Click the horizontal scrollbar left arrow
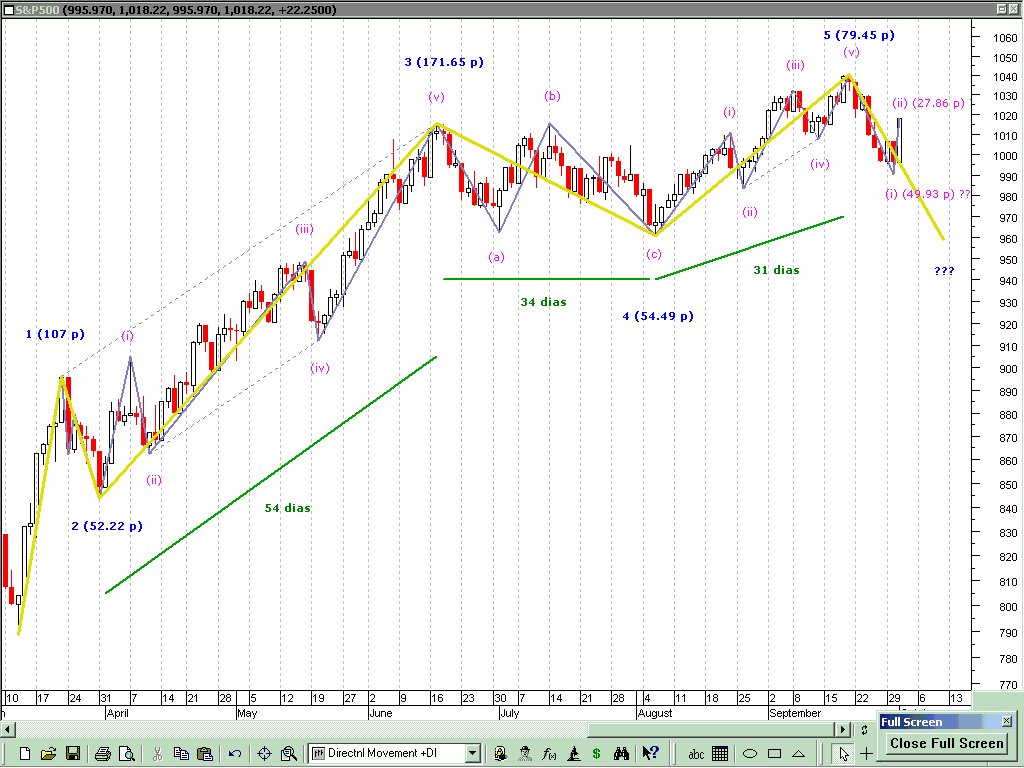 (7, 729)
